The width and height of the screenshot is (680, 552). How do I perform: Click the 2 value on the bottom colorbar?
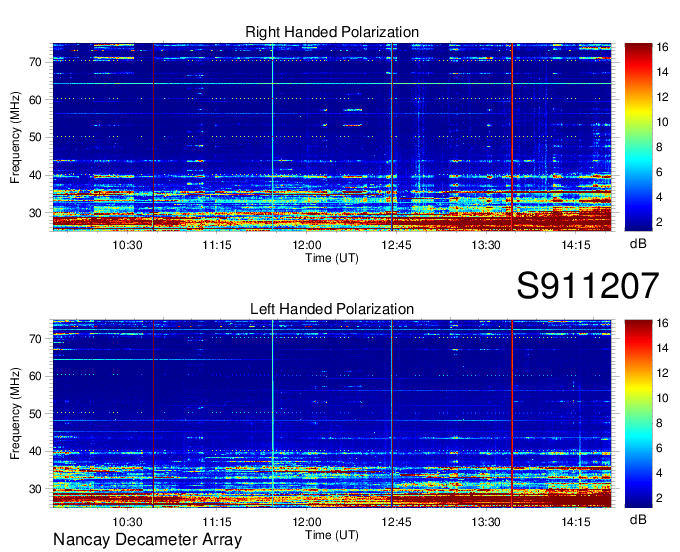[659, 498]
